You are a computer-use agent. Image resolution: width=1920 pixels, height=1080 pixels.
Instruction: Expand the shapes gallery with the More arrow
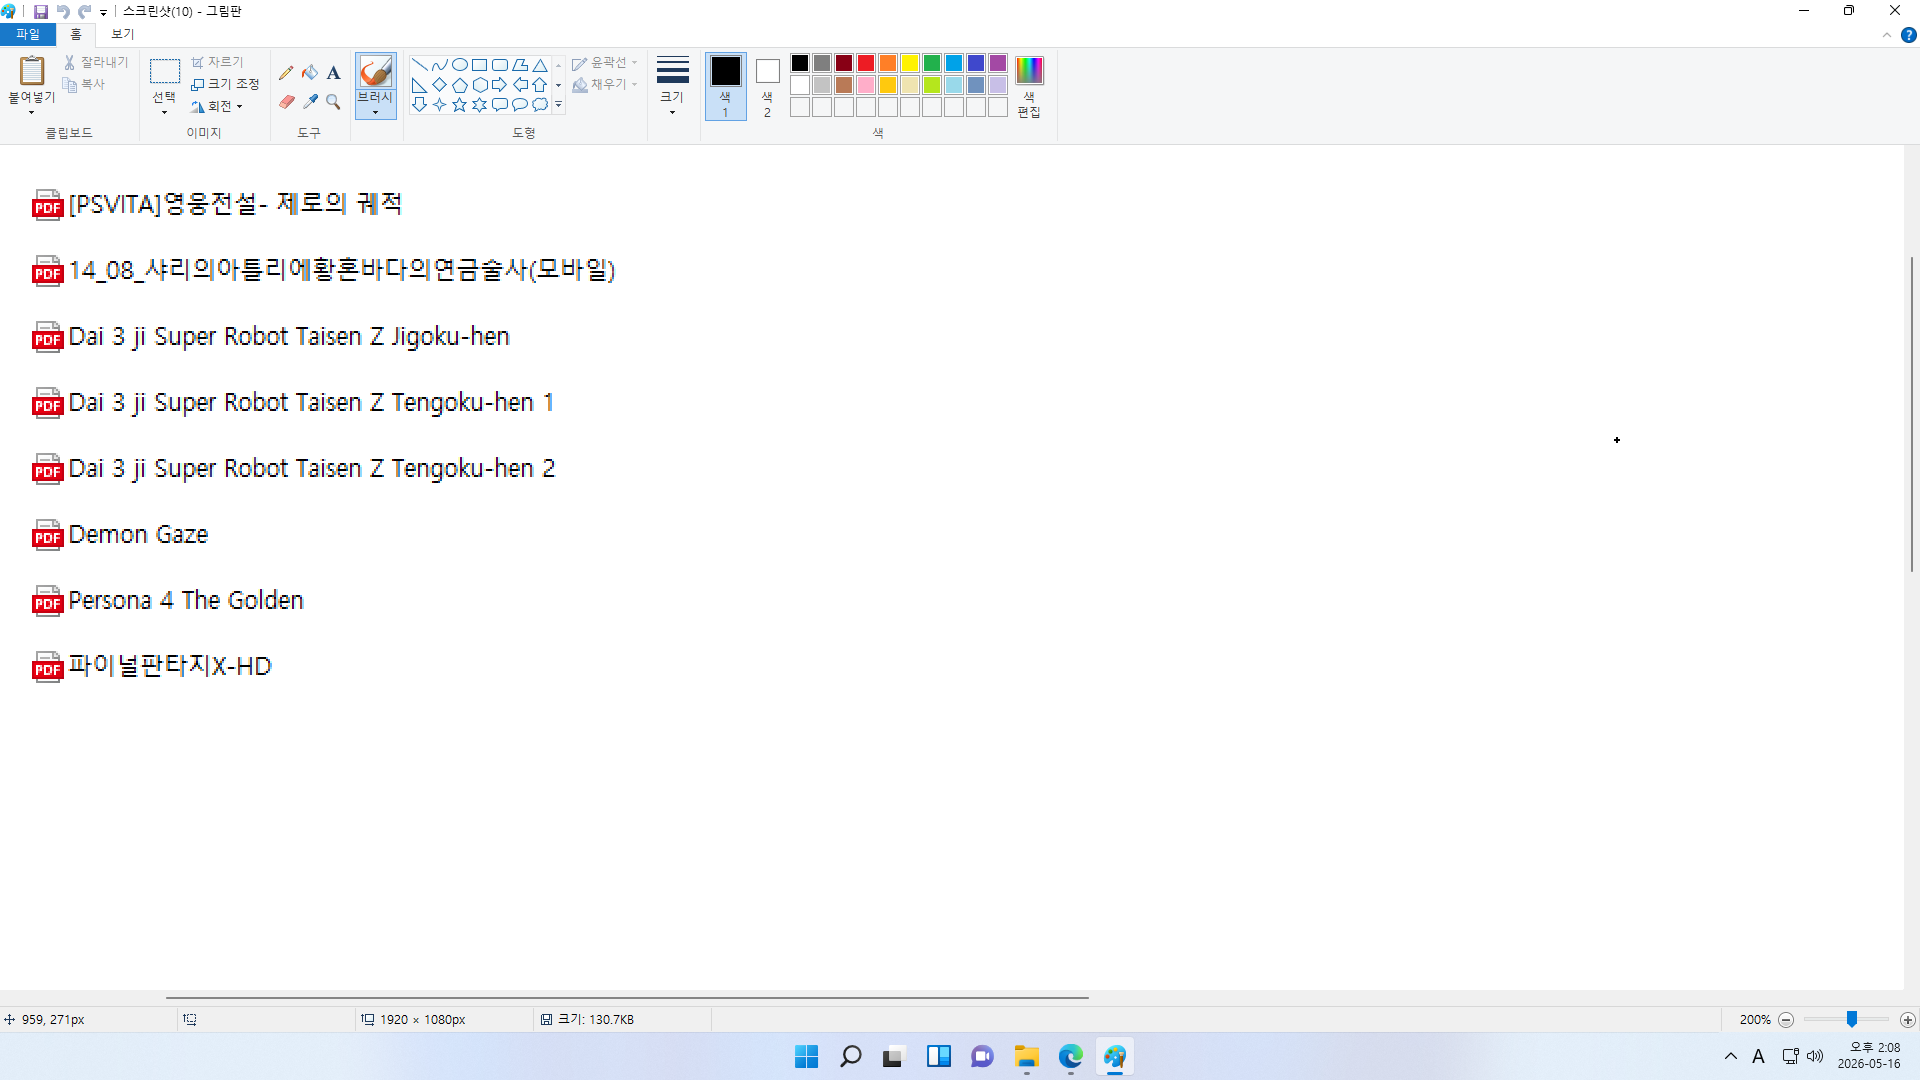click(x=558, y=105)
